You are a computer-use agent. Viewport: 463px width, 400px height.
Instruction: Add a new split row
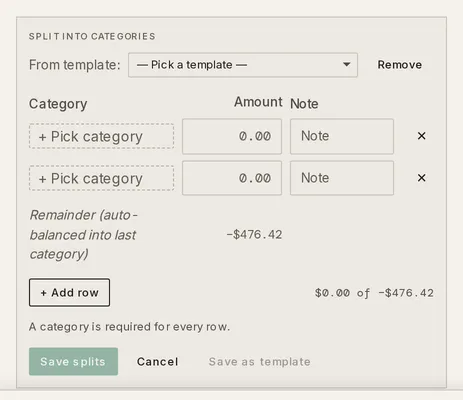pyautogui.click(x=69, y=293)
